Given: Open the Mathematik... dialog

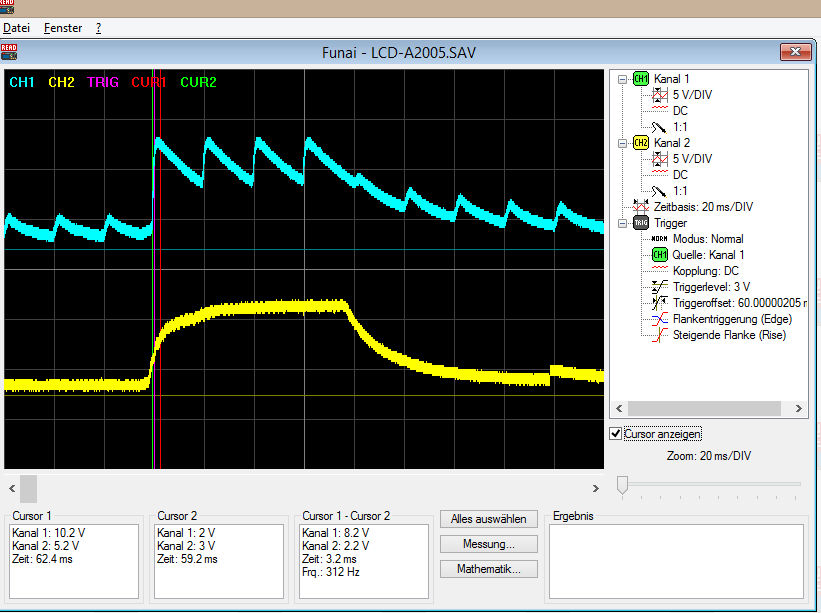Looking at the screenshot, I should pyautogui.click(x=489, y=569).
